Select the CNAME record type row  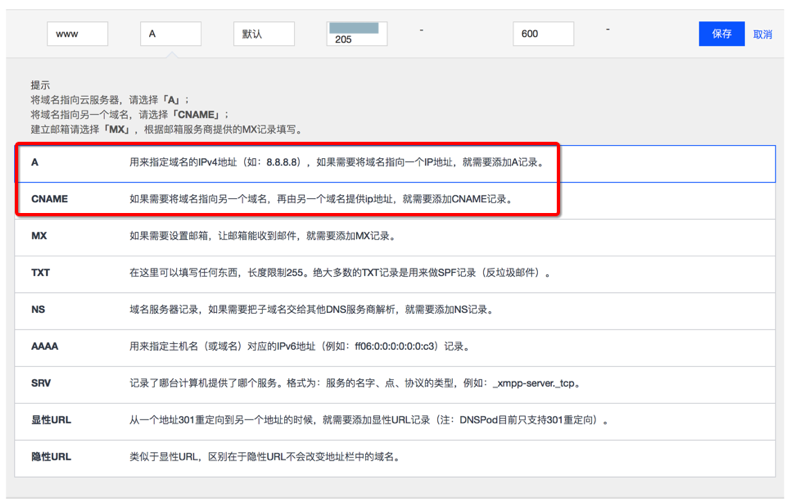click(x=395, y=200)
